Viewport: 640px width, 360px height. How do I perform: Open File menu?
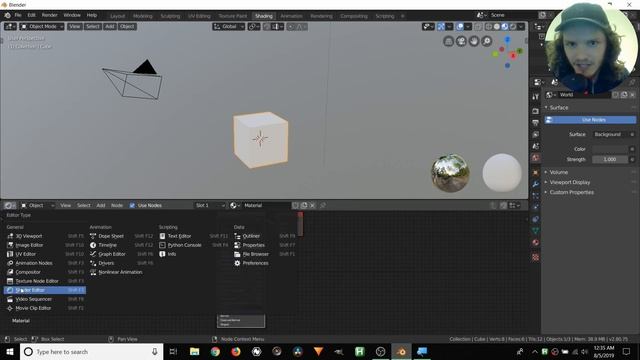coord(18,15)
